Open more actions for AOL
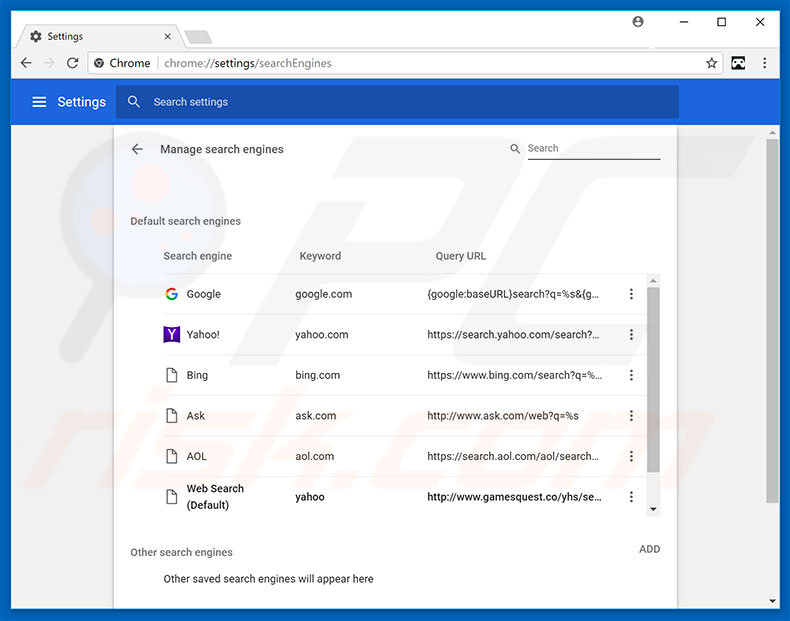 click(631, 456)
